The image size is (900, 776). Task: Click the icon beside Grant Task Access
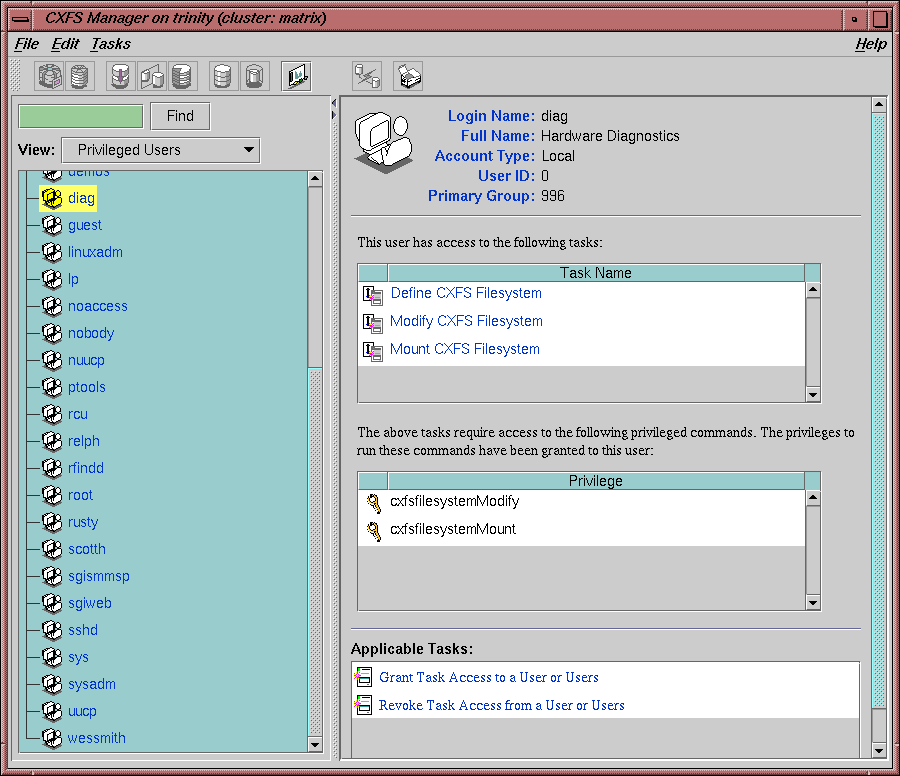click(363, 677)
